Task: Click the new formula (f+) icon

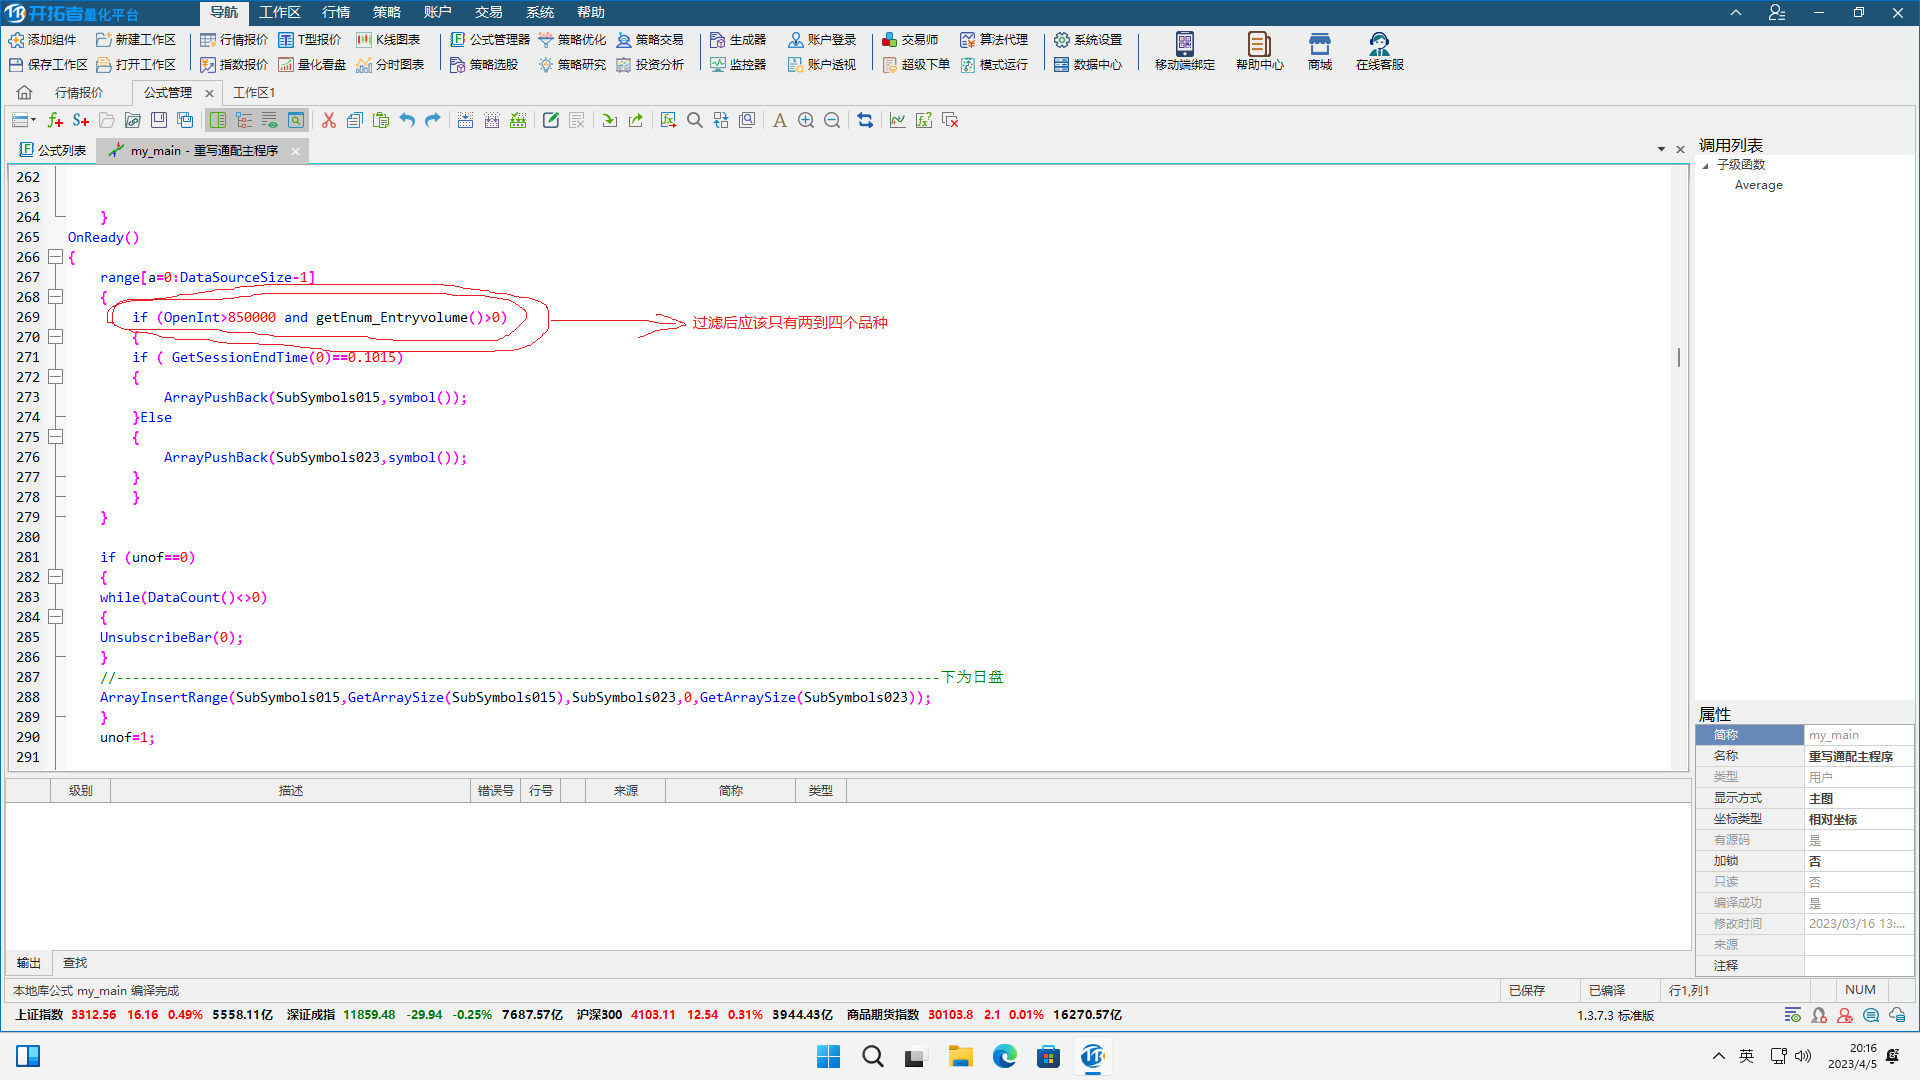Action: coord(55,120)
